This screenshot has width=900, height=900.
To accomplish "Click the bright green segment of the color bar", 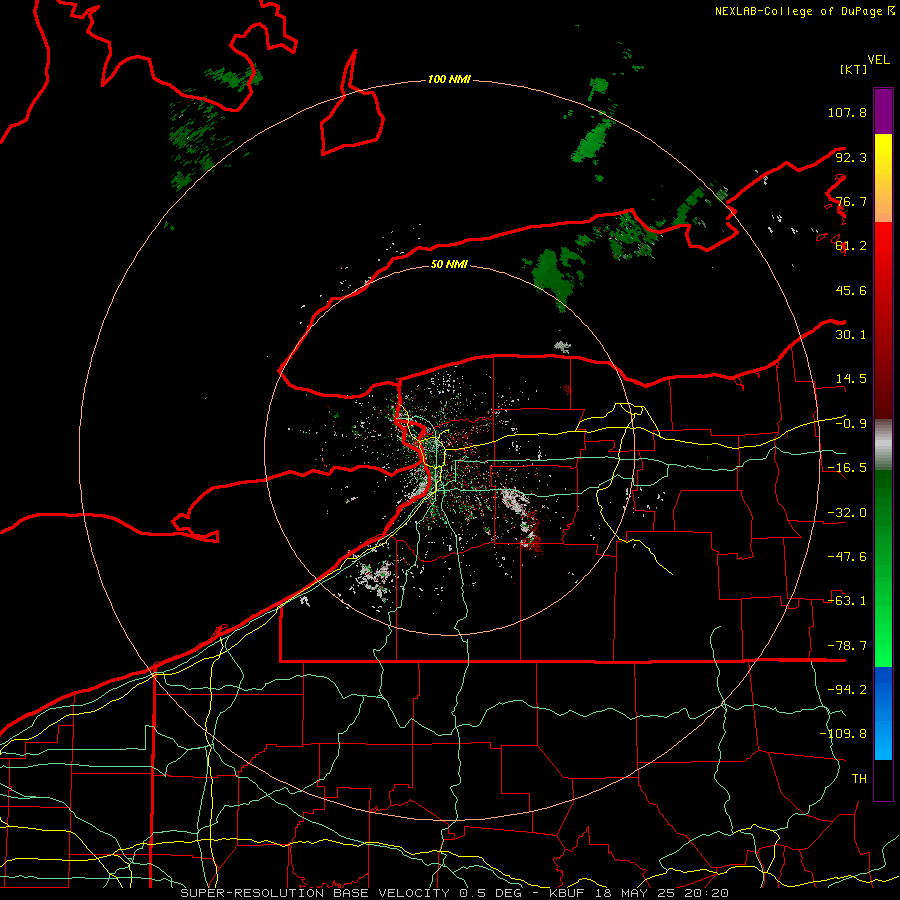I will coord(883,568).
